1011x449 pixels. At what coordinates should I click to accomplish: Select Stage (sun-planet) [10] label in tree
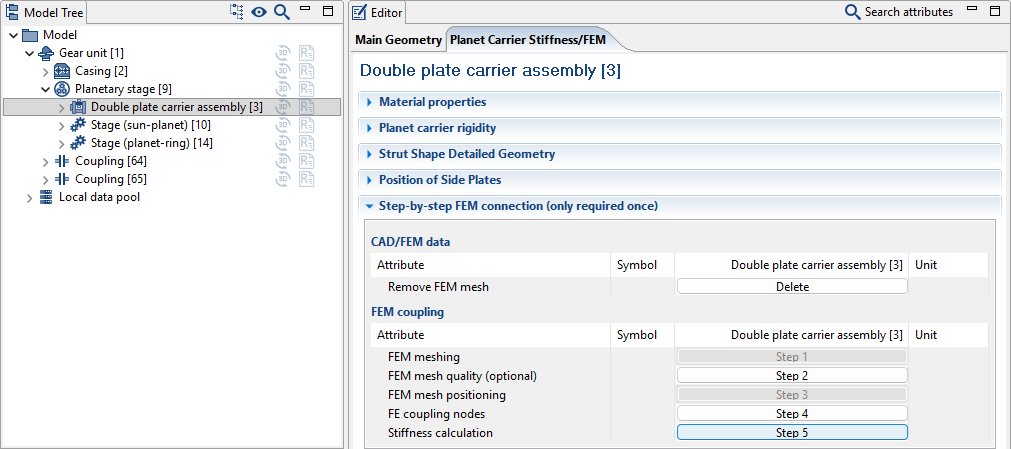pyautogui.click(x=151, y=125)
